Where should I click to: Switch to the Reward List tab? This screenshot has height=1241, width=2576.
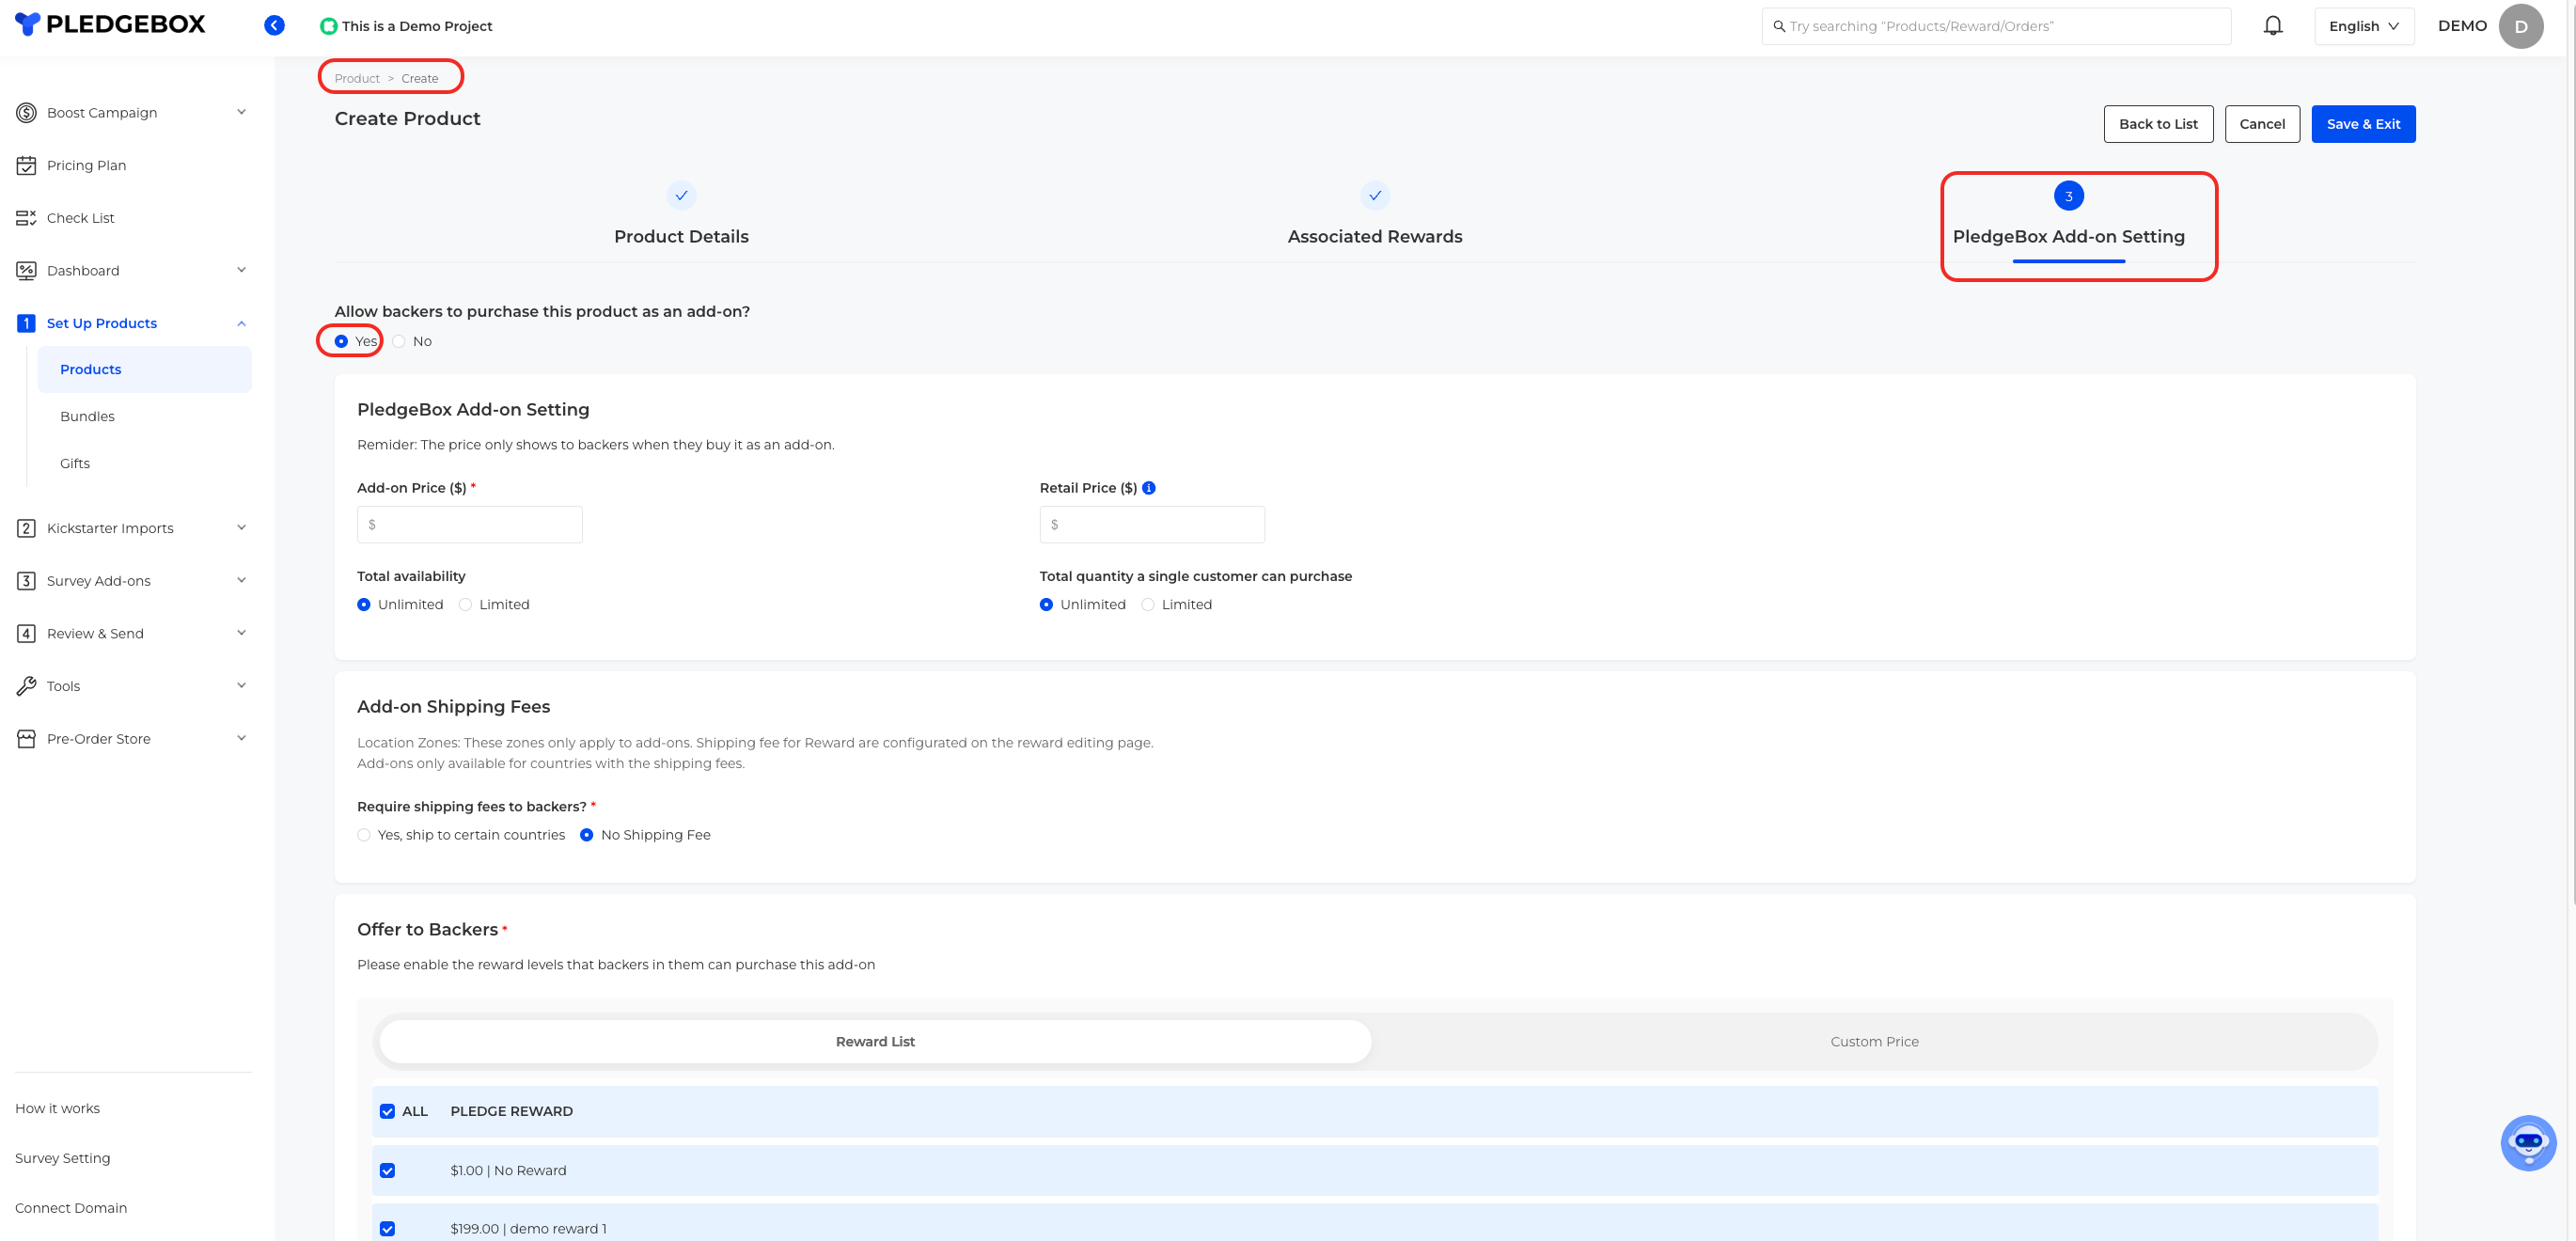[875, 1042]
